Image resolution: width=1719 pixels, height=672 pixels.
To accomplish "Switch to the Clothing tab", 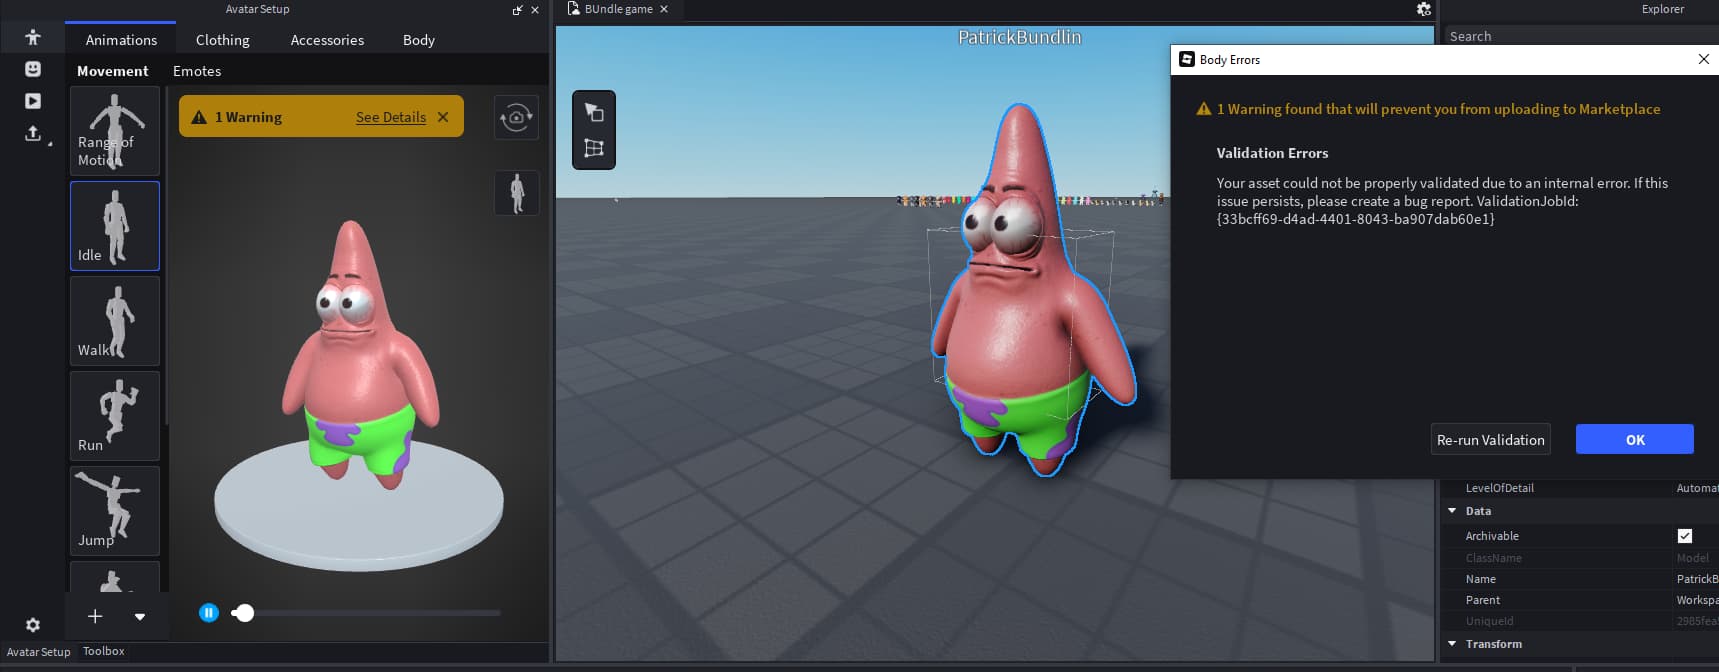I will click(x=223, y=40).
